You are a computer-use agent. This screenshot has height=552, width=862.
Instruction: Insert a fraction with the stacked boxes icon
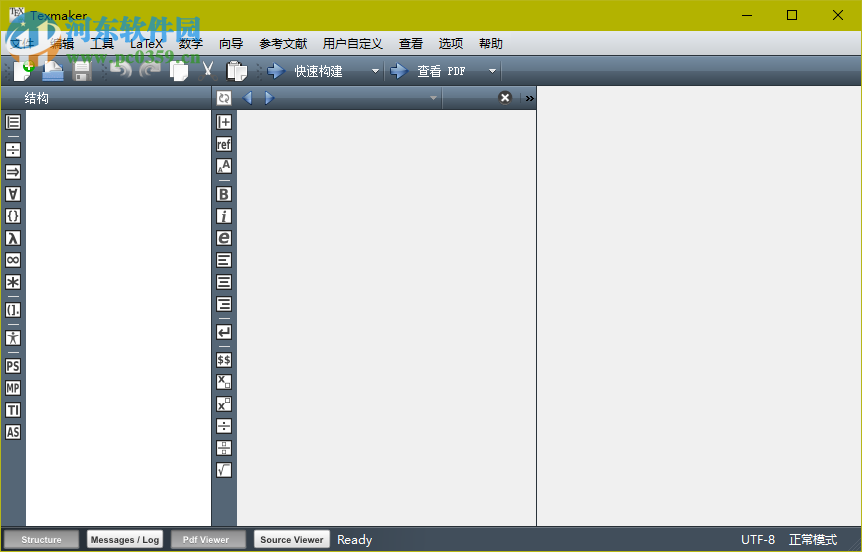point(224,448)
